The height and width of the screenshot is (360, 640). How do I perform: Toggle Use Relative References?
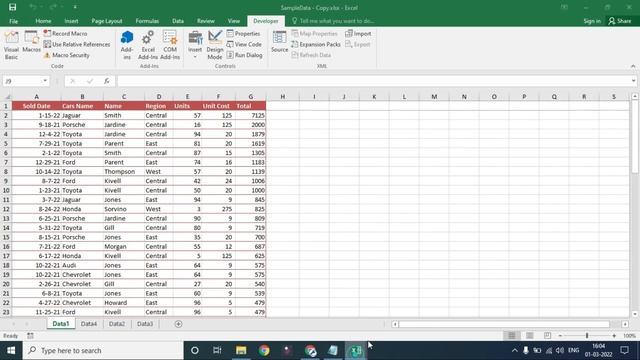77,44
